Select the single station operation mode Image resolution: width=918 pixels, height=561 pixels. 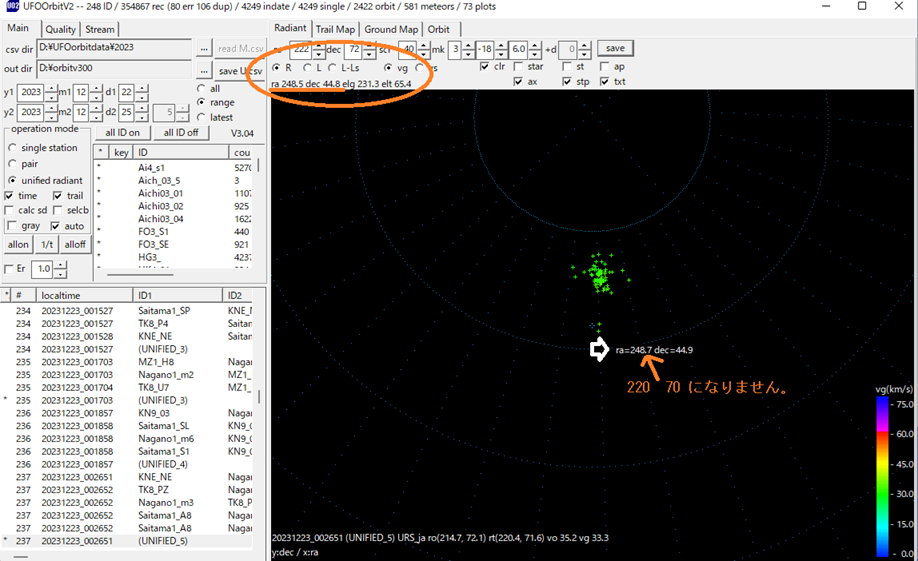[x=13, y=148]
